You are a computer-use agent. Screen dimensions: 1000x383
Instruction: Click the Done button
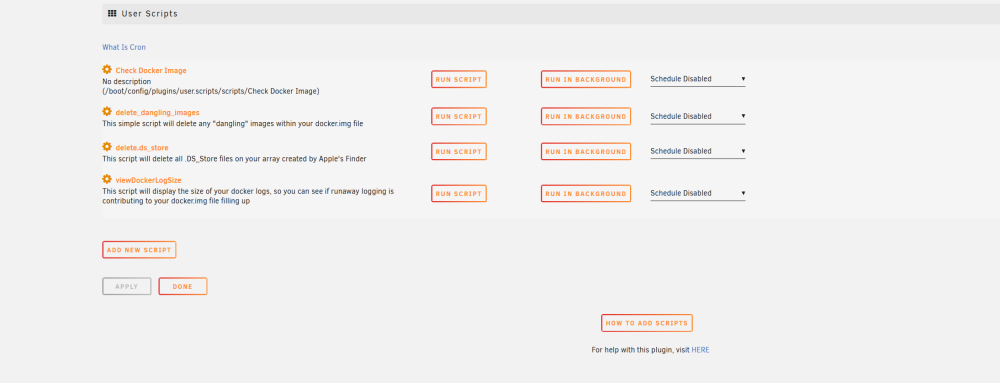182,287
